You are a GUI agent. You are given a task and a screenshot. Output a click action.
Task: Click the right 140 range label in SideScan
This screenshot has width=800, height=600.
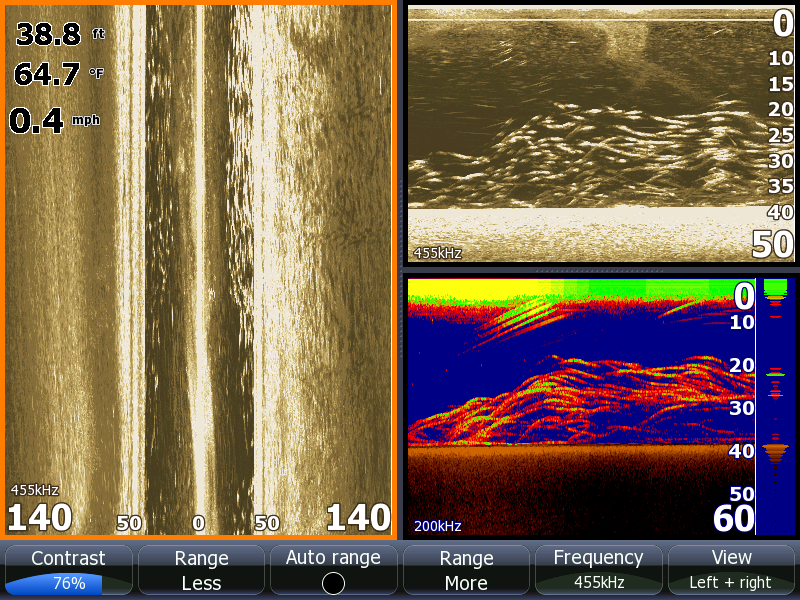click(358, 518)
